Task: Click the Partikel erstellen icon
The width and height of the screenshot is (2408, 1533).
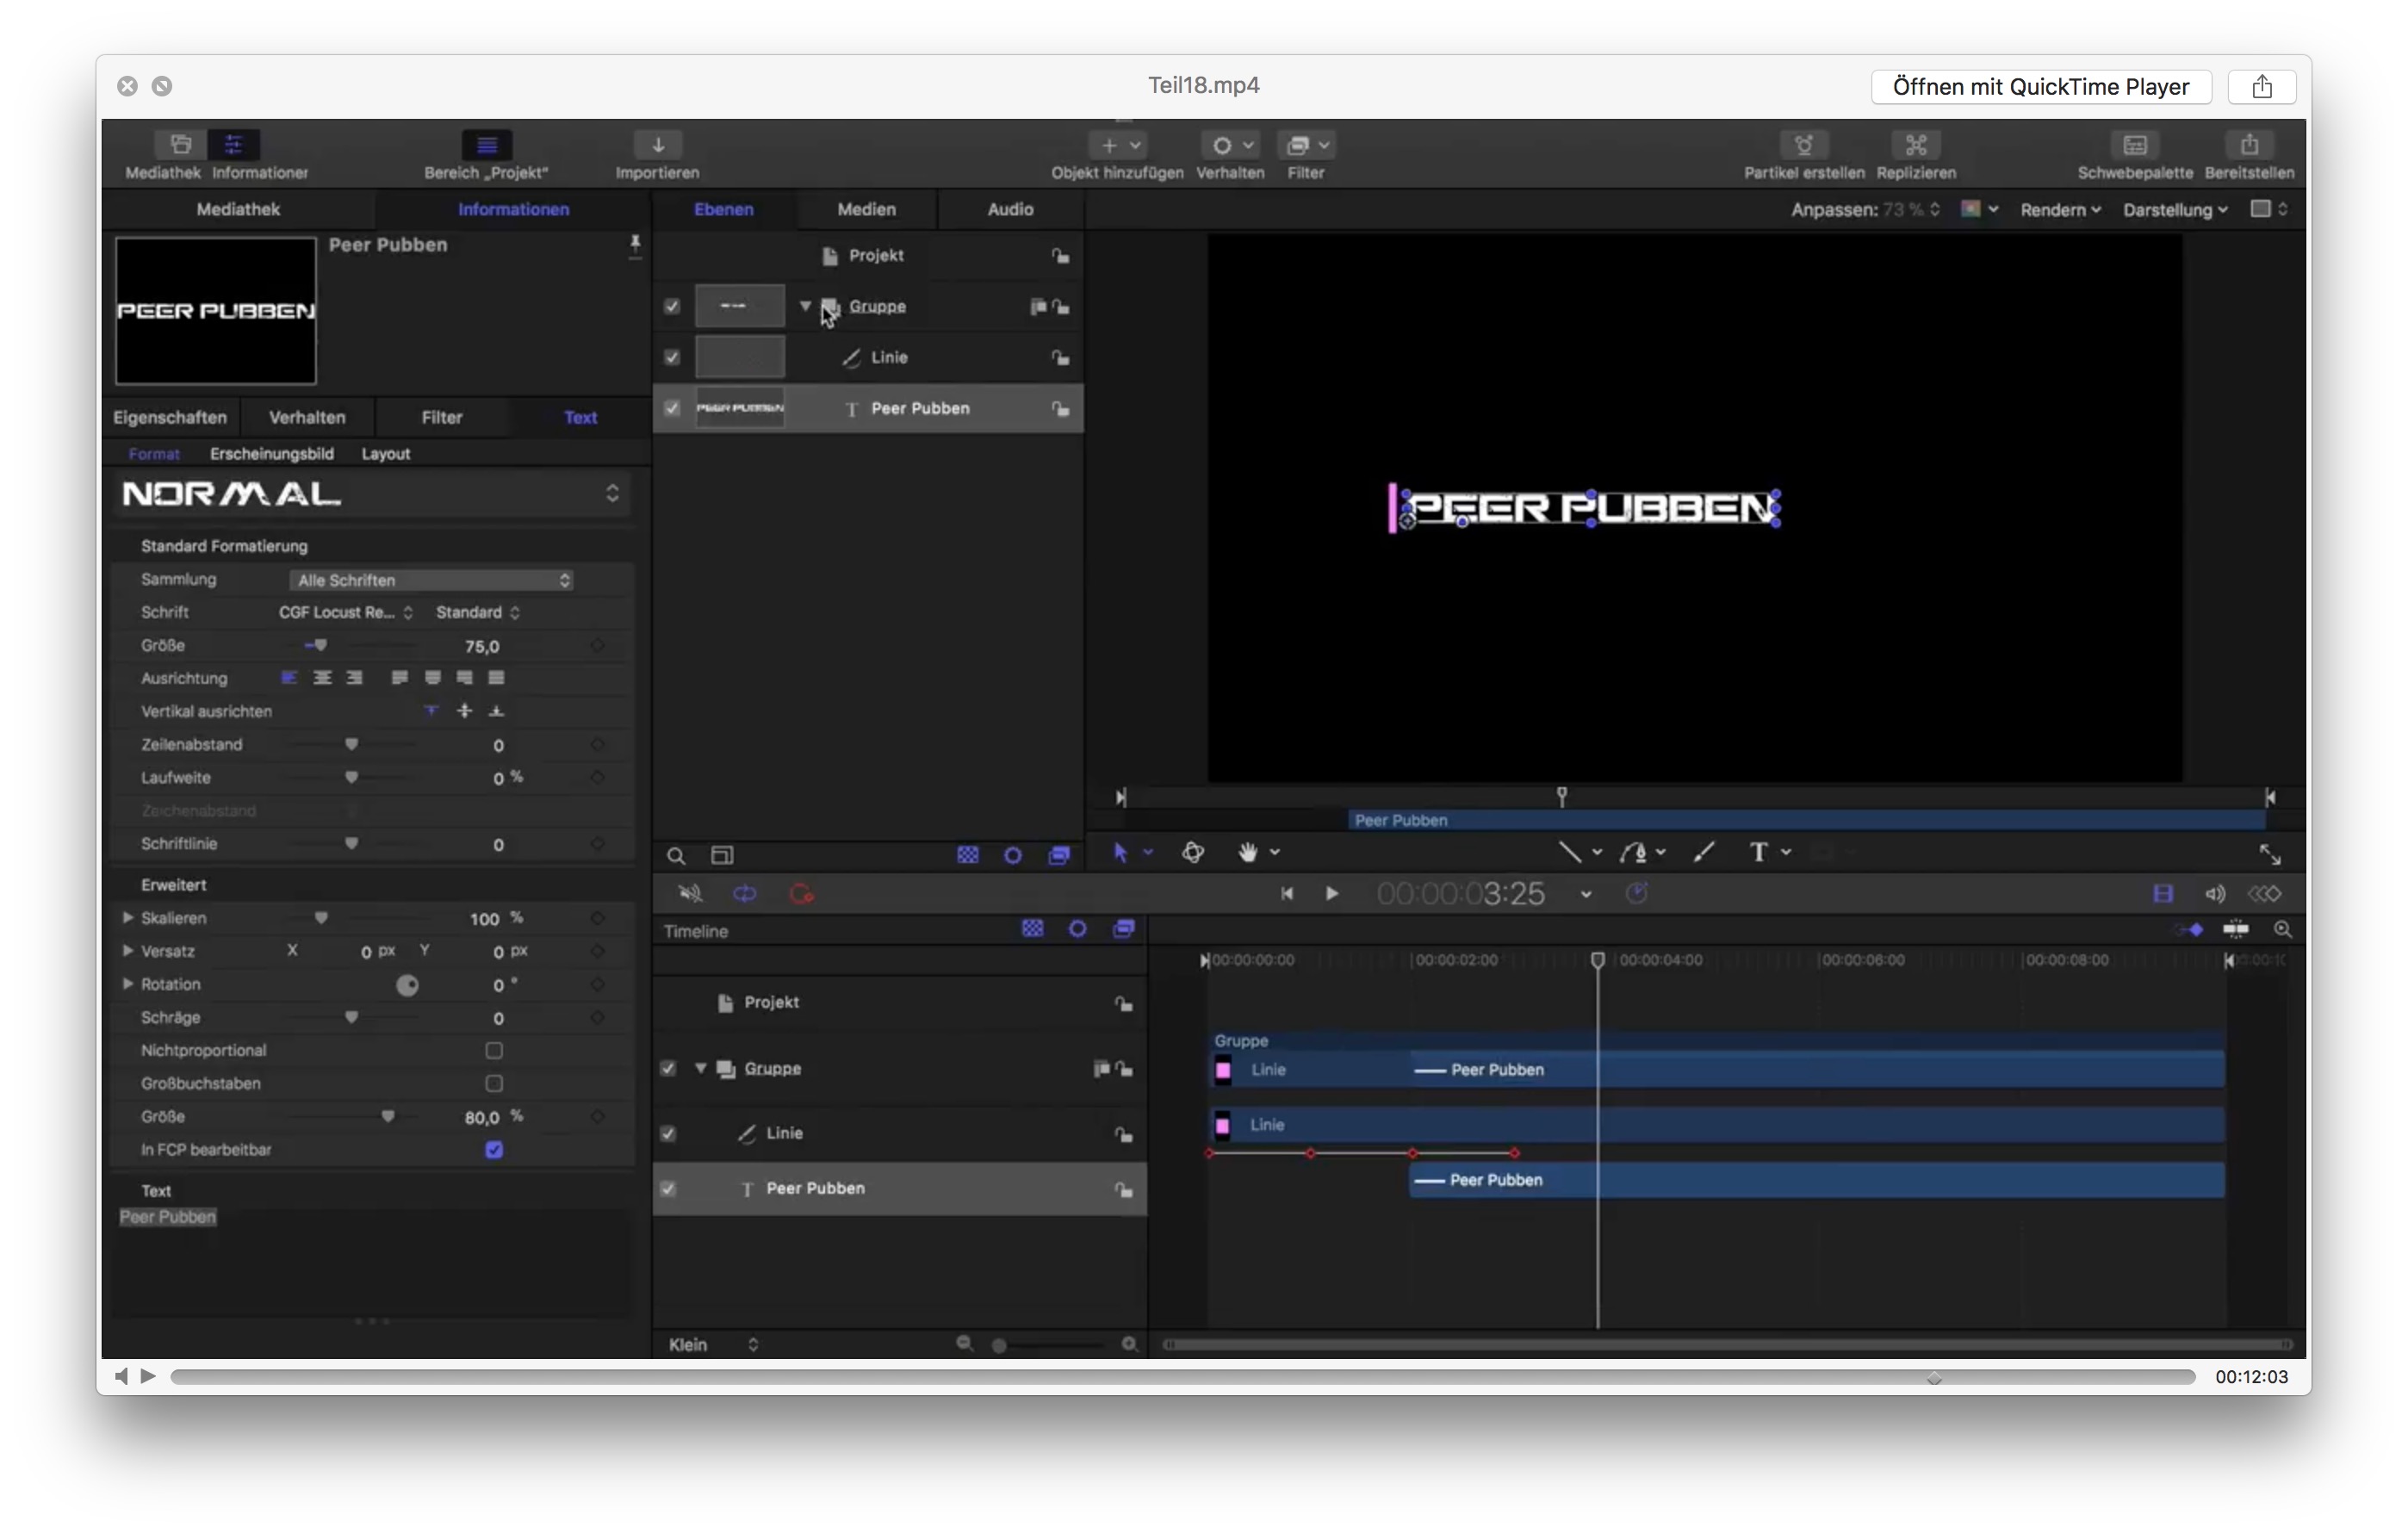Action: click(x=1803, y=145)
